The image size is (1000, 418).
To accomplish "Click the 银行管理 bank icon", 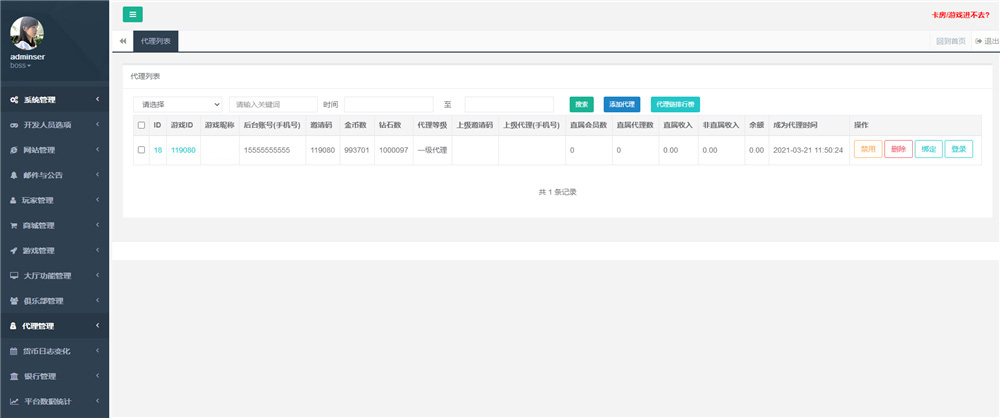I will (14, 376).
